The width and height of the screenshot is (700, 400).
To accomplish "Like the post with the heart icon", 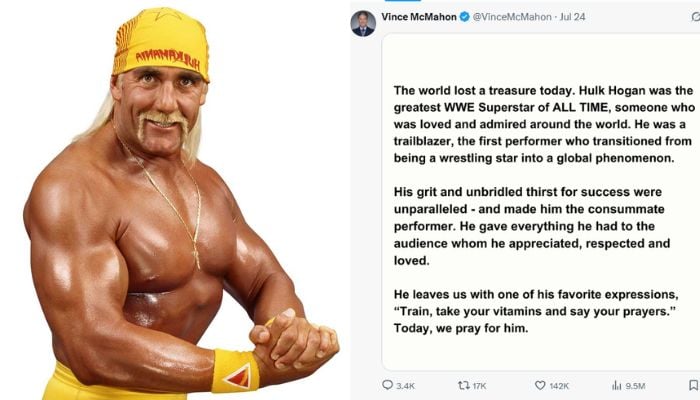I will coord(540,384).
